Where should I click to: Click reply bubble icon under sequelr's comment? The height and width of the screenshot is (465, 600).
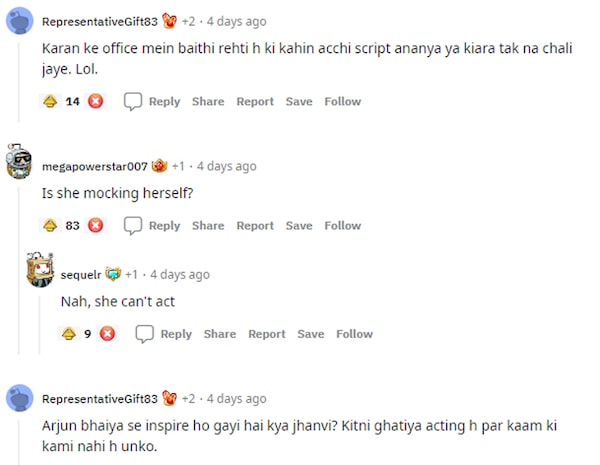click(145, 334)
